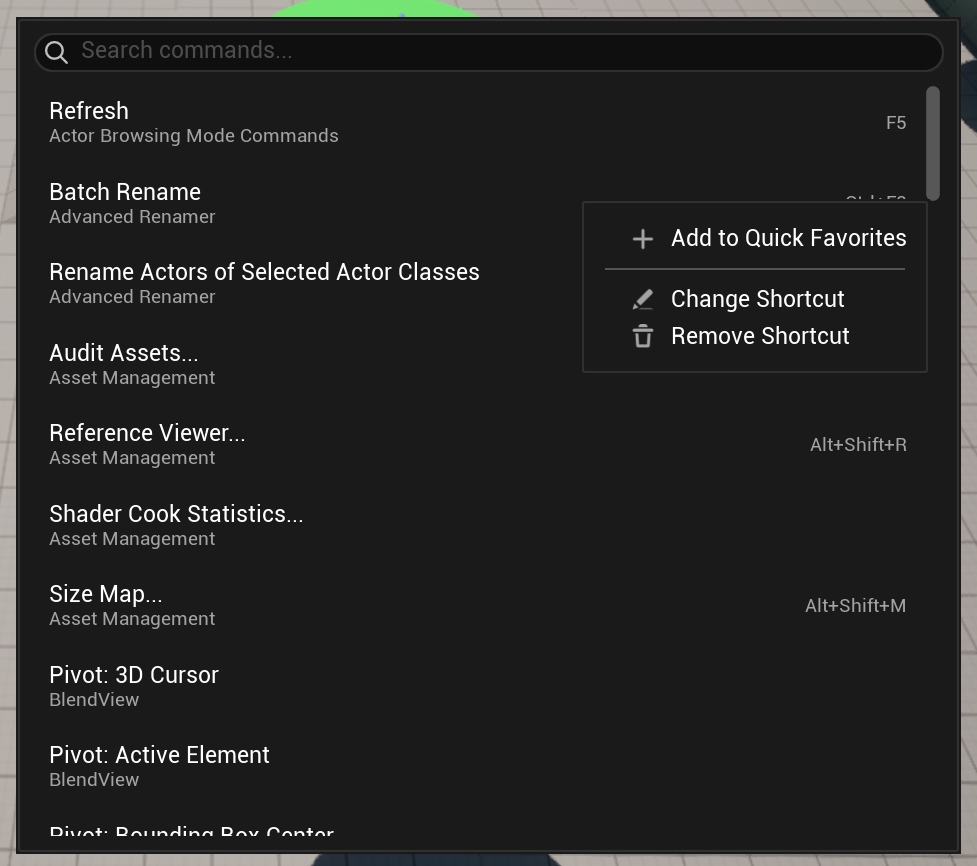Click the trash icon beside Remove Shortcut

pyautogui.click(x=642, y=336)
